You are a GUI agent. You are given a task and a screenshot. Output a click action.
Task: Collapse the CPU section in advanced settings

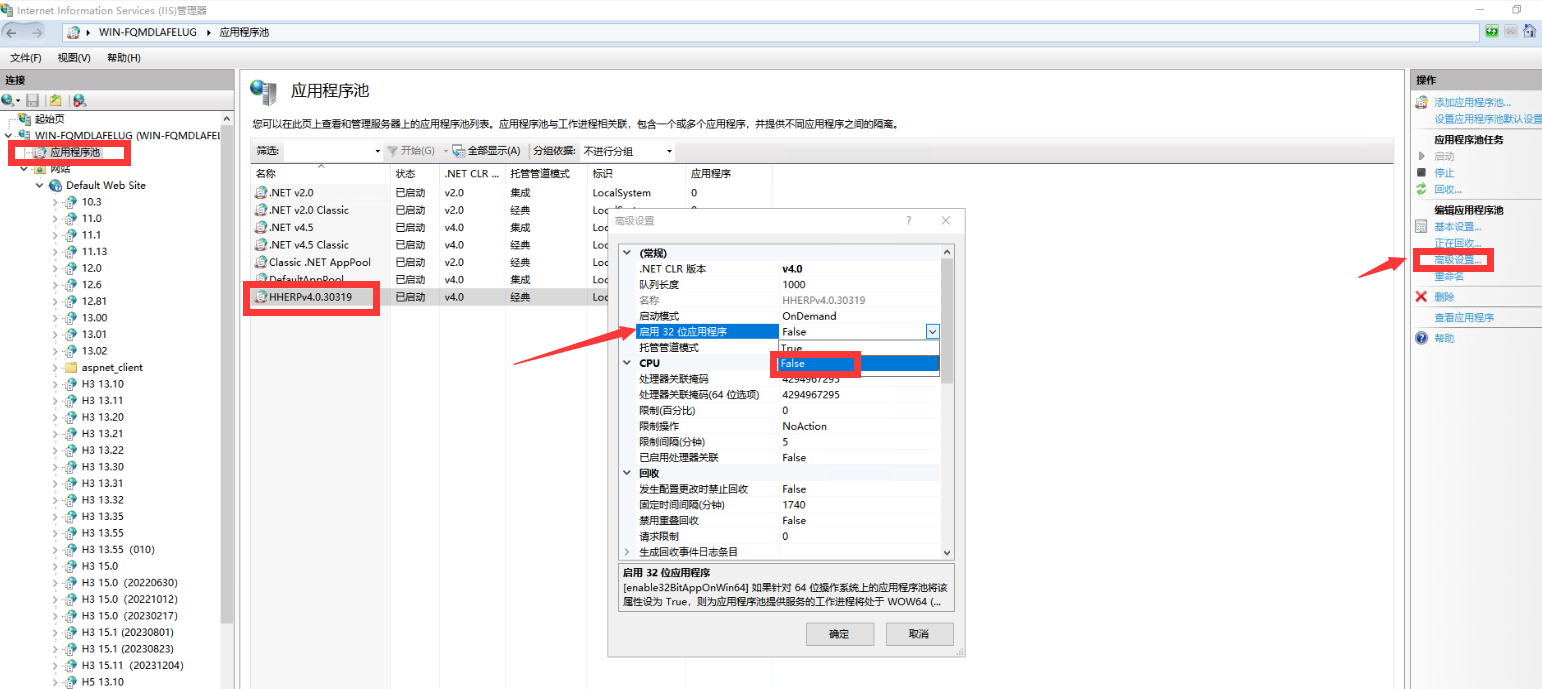pyautogui.click(x=627, y=363)
